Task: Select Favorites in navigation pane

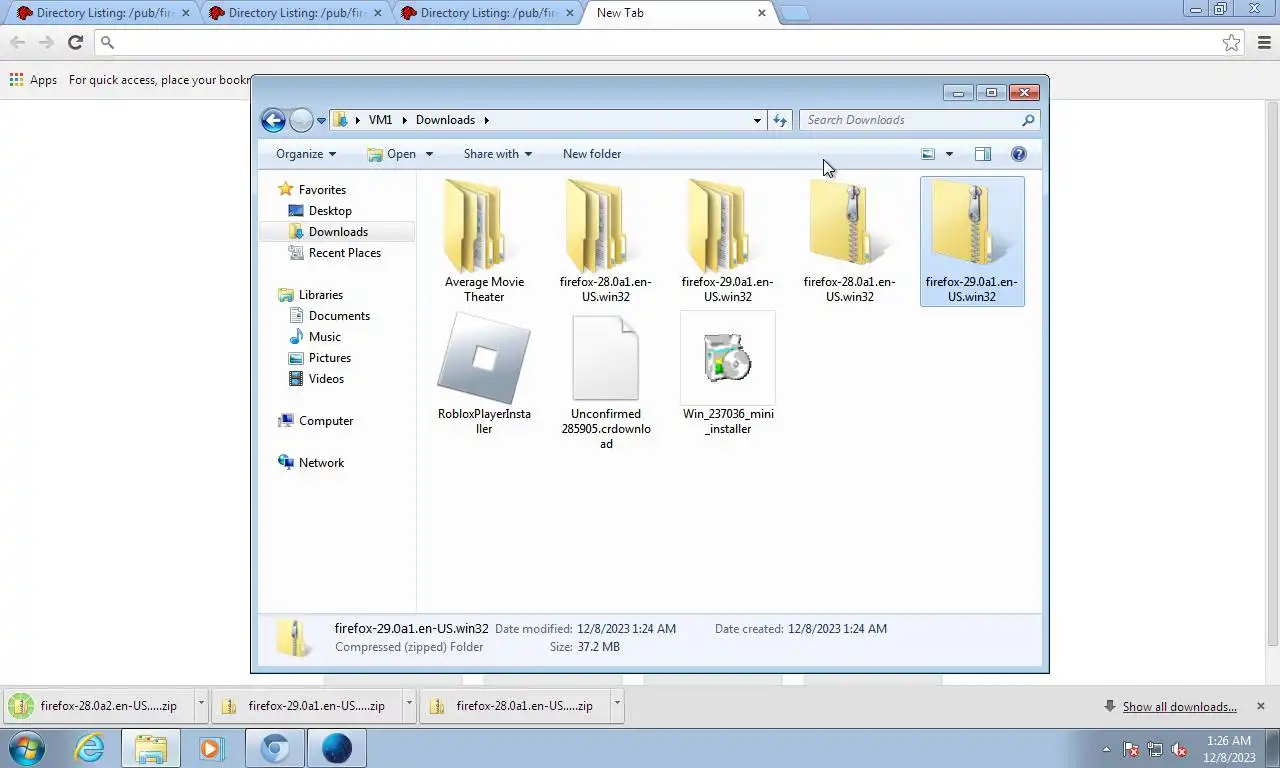Action: [322, 190]
